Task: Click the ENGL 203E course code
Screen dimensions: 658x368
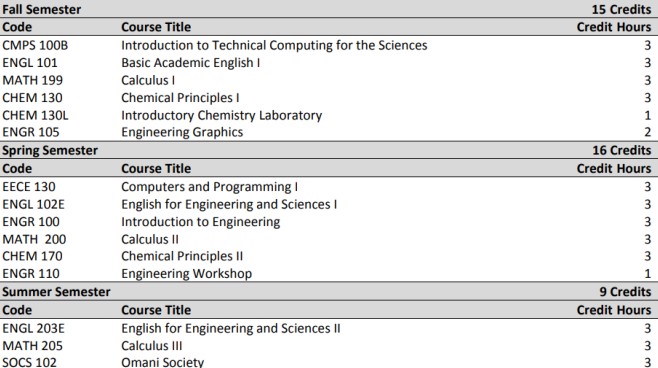Action: click(34, 328)
